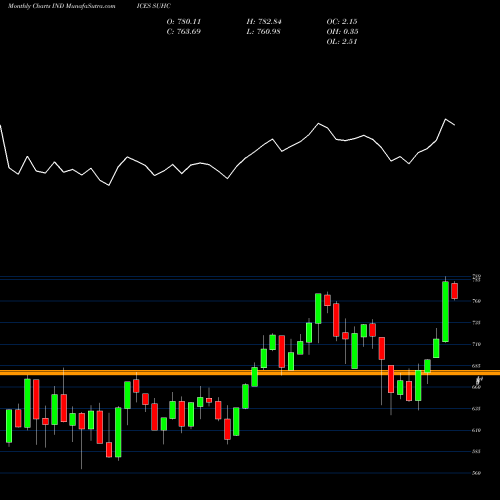This screenshot has height=500, width=500.
Task: Click the 710 price axis label
Action: (476, 344)
